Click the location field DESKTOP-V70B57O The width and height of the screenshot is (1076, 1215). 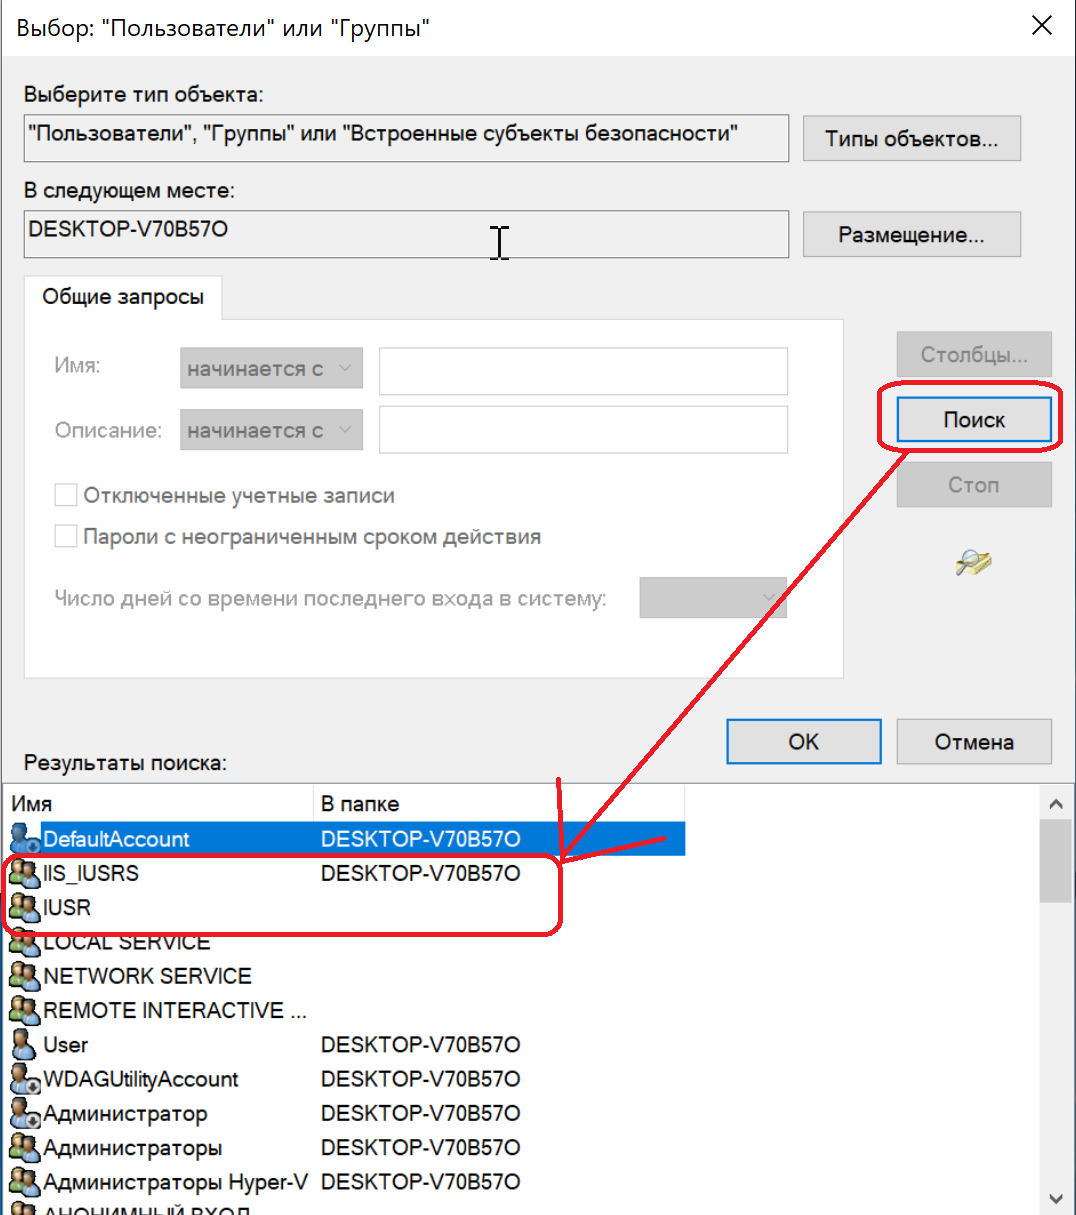406,234
